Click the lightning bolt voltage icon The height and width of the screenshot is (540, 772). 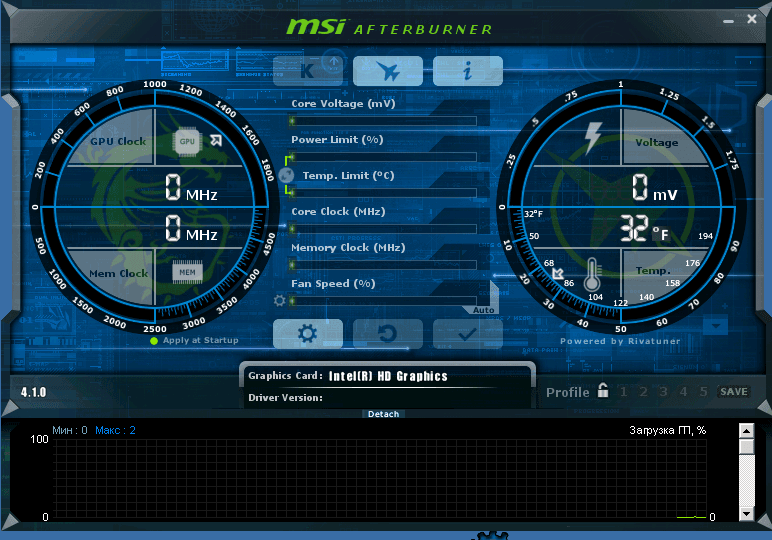click(593, 138)
